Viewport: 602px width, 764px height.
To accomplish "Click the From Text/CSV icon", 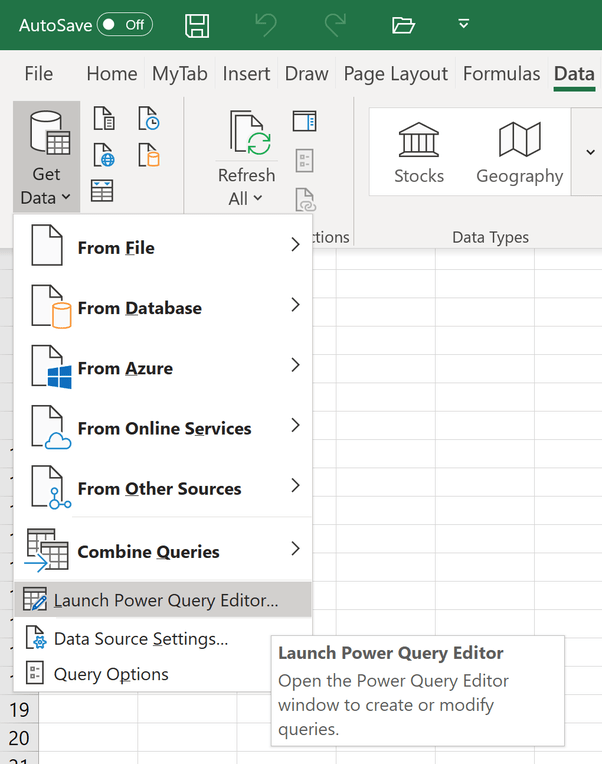I will coord(104,118).
